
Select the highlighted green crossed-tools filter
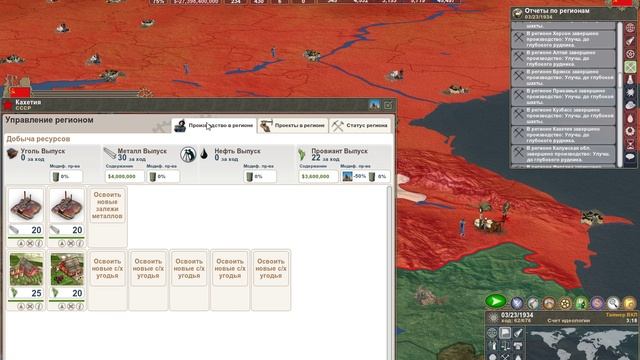tap(631, 67)
